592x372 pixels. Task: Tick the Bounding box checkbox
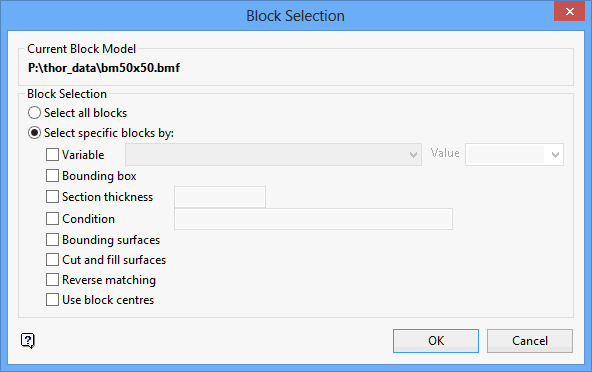coord(52,176)
